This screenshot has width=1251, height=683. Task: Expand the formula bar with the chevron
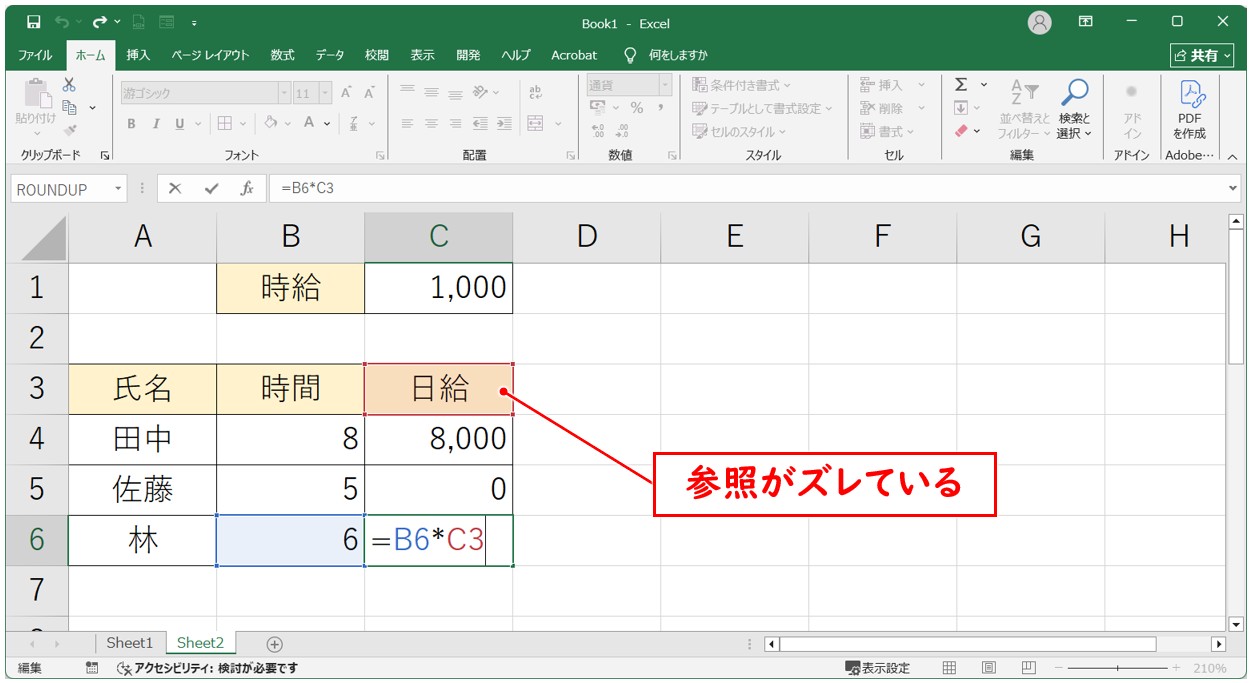click(x=1232, y=189)
